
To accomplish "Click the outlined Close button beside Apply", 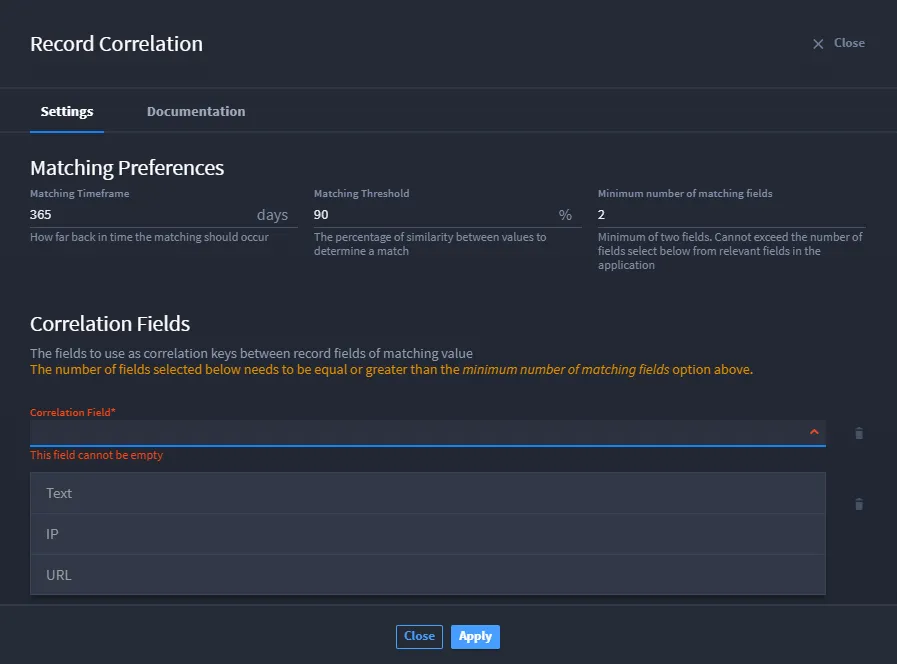I will click(419, 637).
